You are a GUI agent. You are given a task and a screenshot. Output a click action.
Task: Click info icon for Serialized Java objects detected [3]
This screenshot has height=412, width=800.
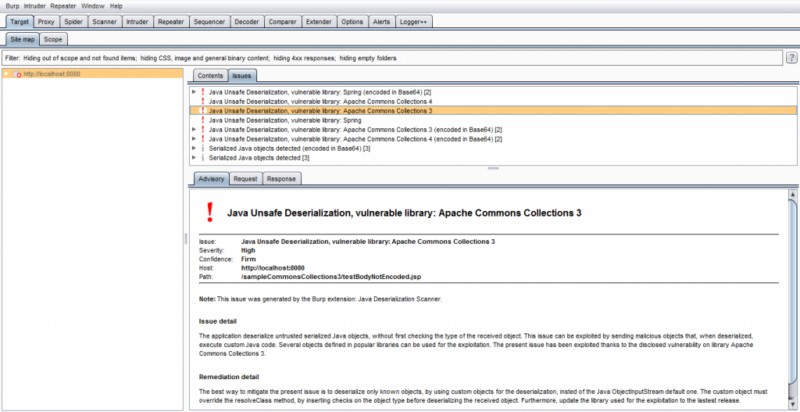(x=203, y=158)
